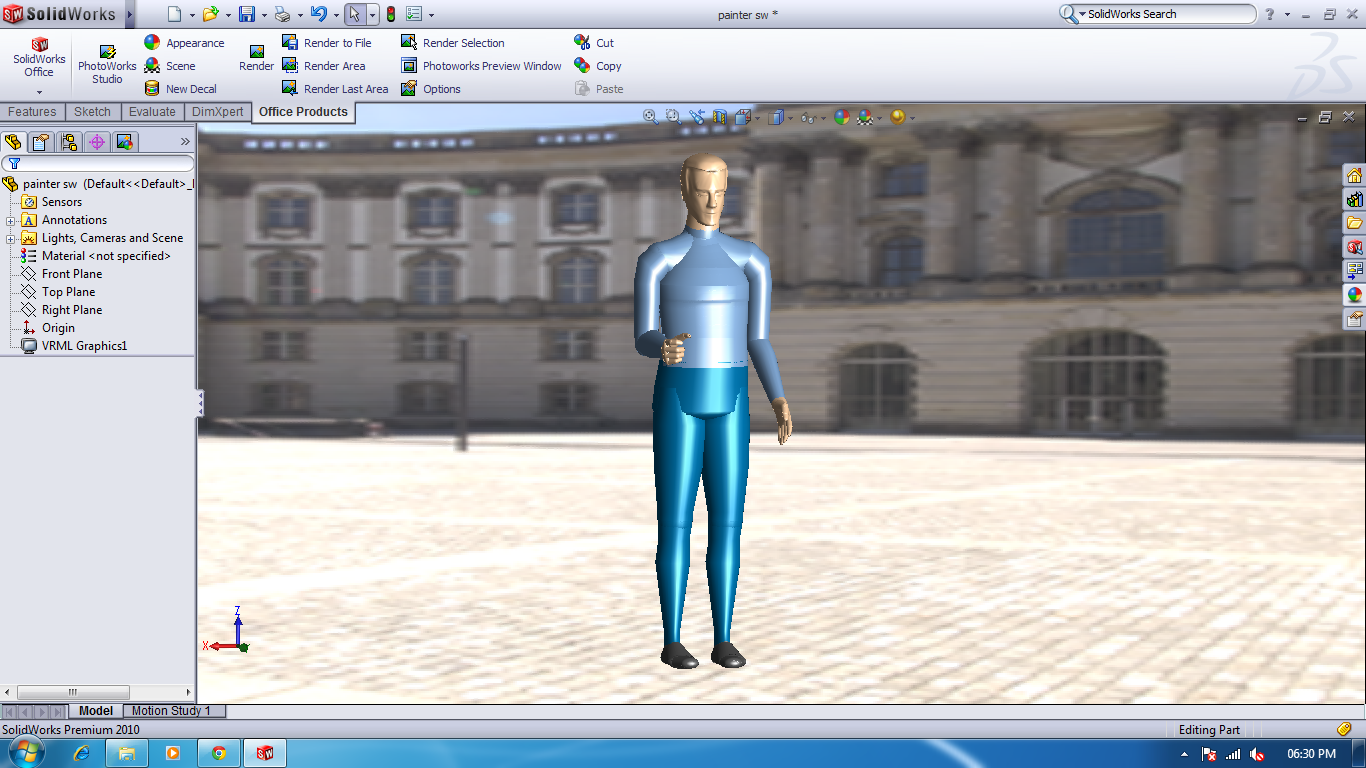Switch to the Sketch tab
This screenshot has width=1366, height=768.
point(93,112)
